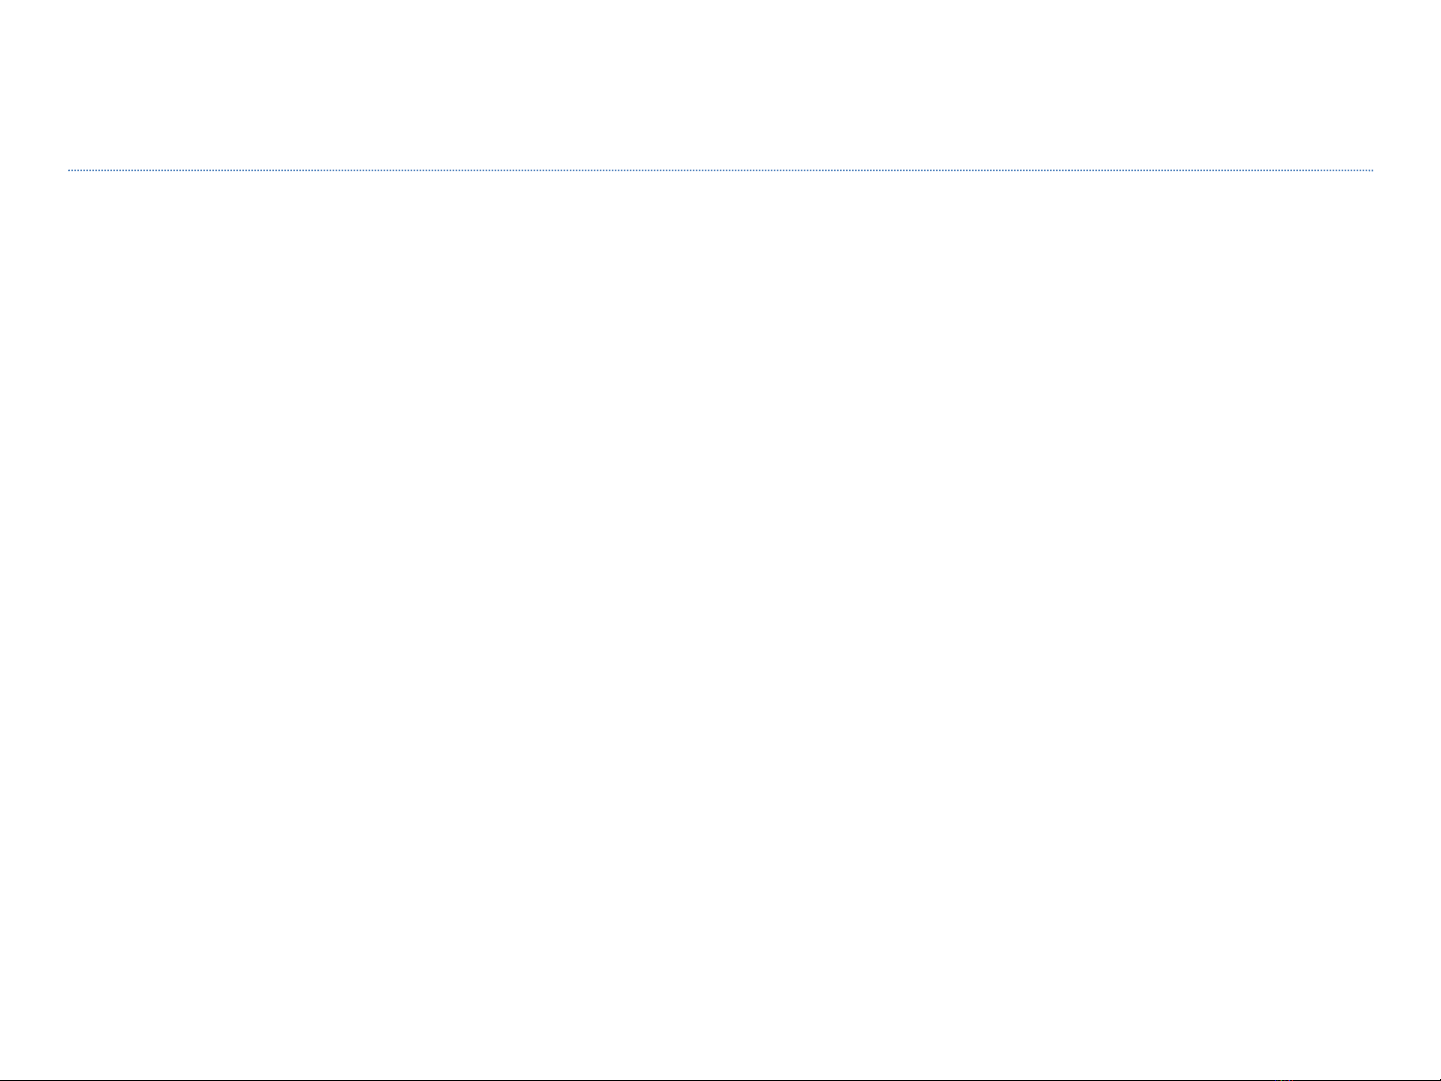Click the dotted blue horizontal divider line
This screenshot has width=1441, height=1081.
[x=720, y=170]
